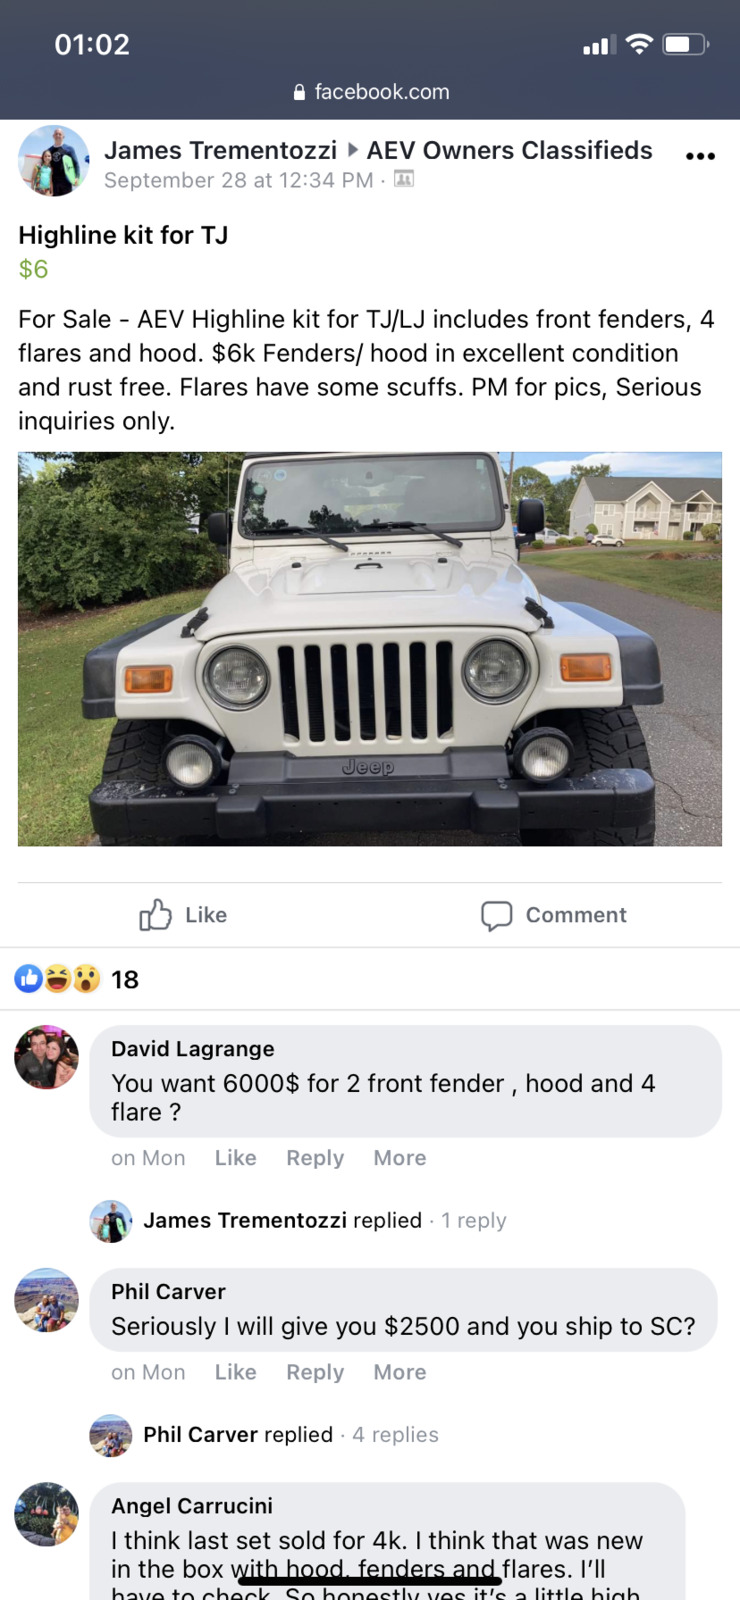Tap the lock icon next to facebook.com

pos(299,92)
